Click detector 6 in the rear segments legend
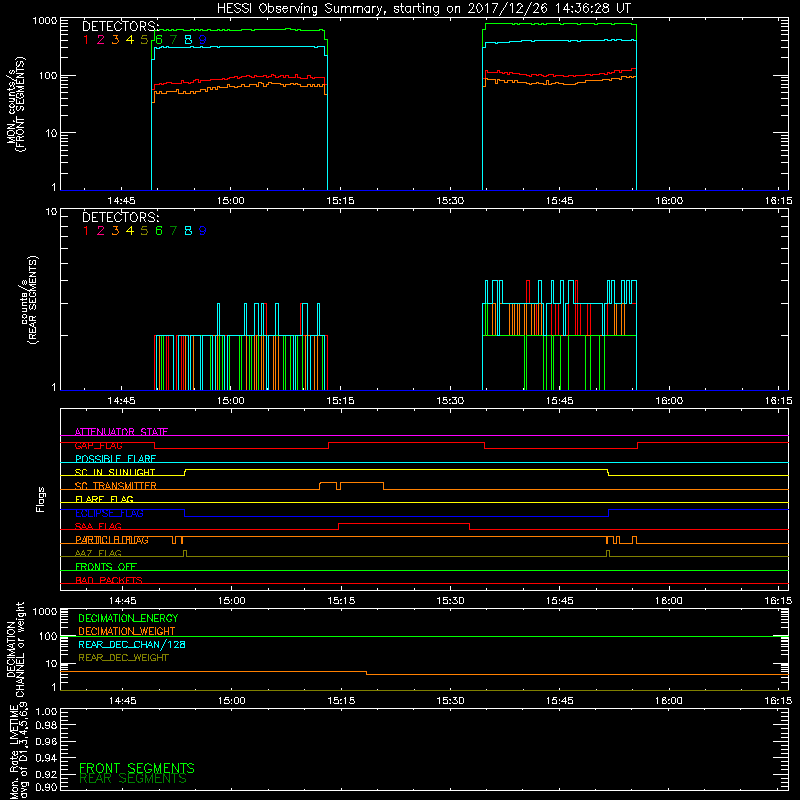800x800 pixels. (x=159, y=231)
